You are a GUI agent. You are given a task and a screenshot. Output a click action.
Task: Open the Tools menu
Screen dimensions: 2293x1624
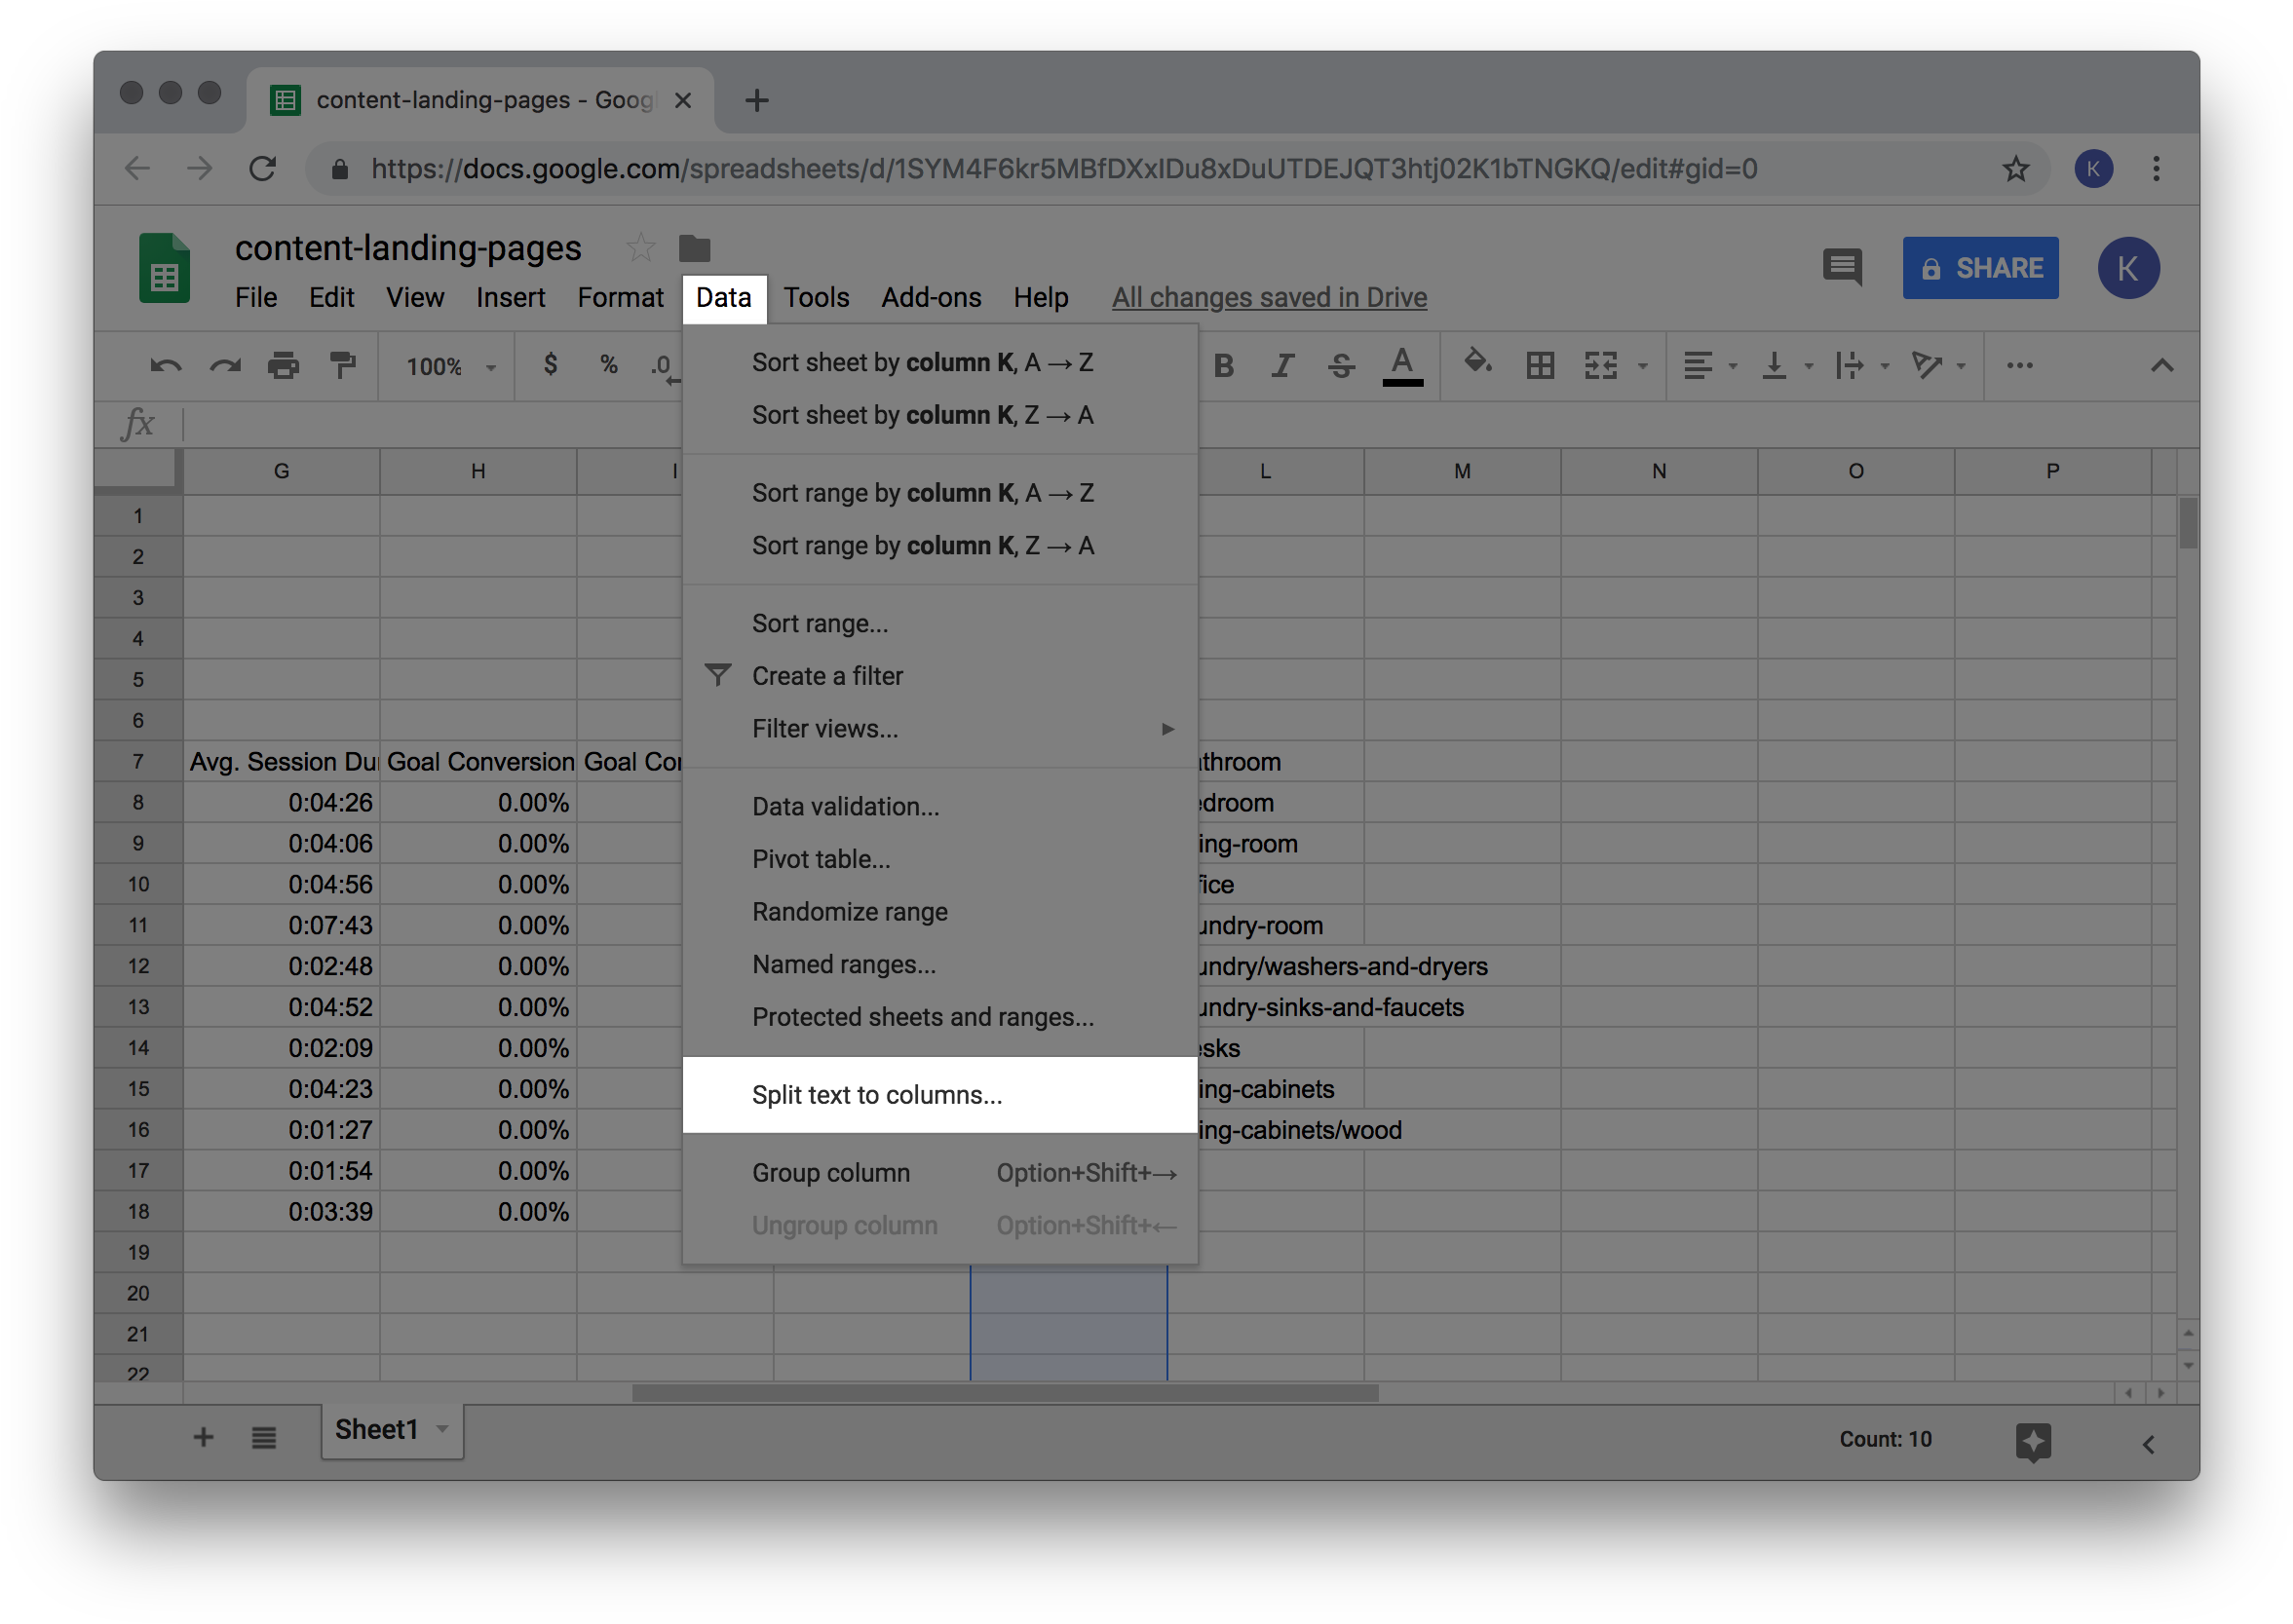(816, 298)
